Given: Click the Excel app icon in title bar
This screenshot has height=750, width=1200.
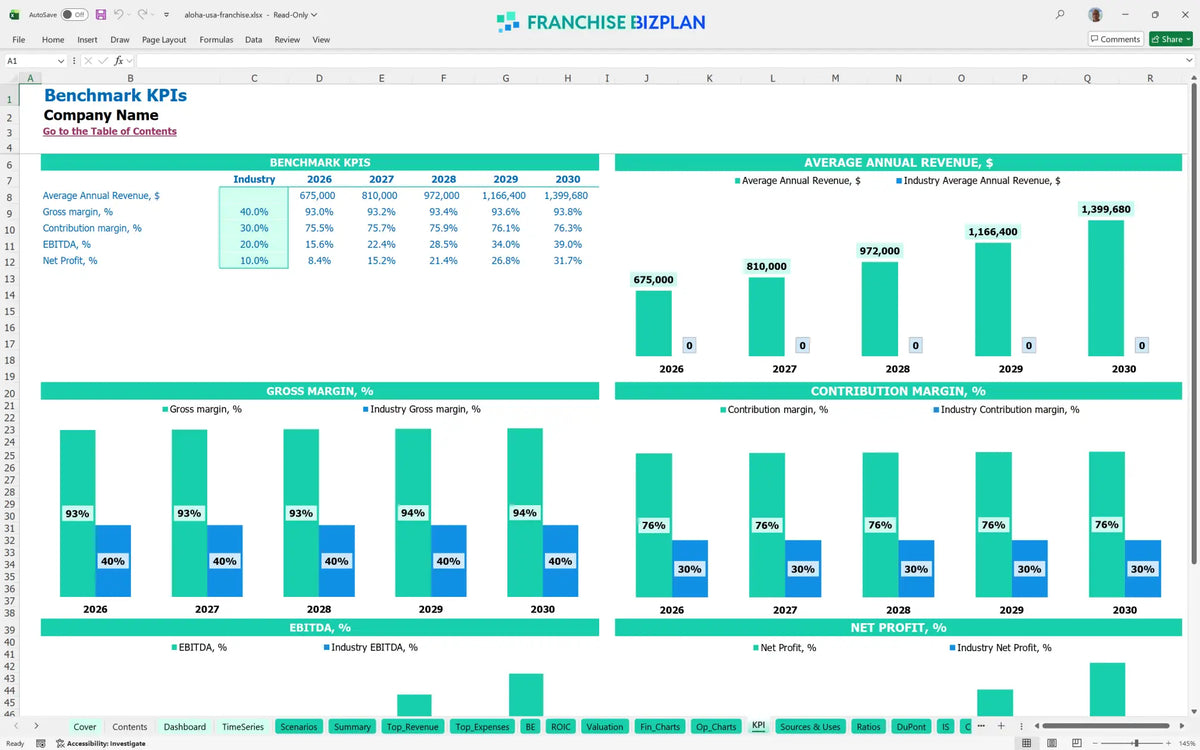Looking at the screenshot, I should pyautogui.click(x=14, y=15).
